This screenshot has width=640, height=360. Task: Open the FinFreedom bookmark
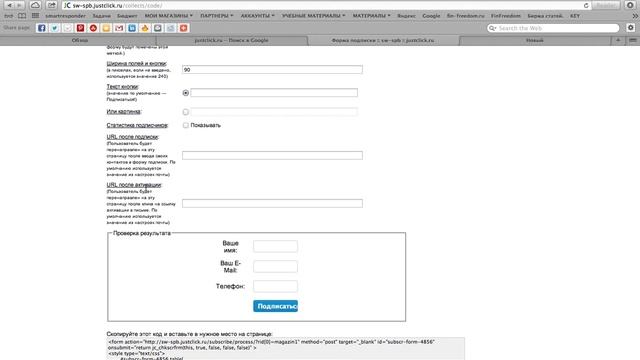[x=506, y=16]
